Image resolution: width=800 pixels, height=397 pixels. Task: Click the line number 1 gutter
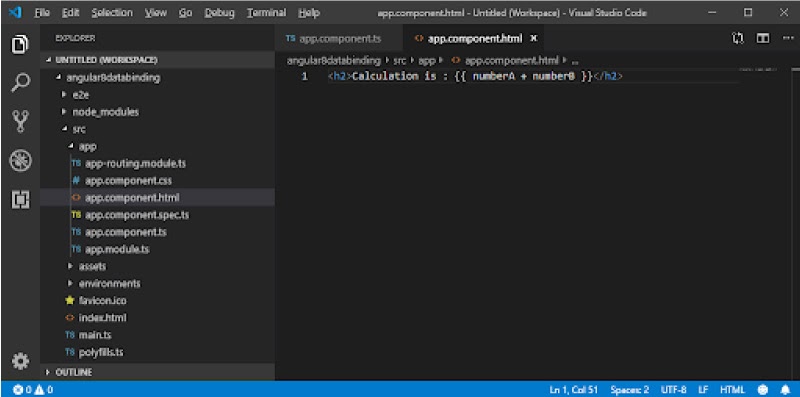(x=304, y=77)
